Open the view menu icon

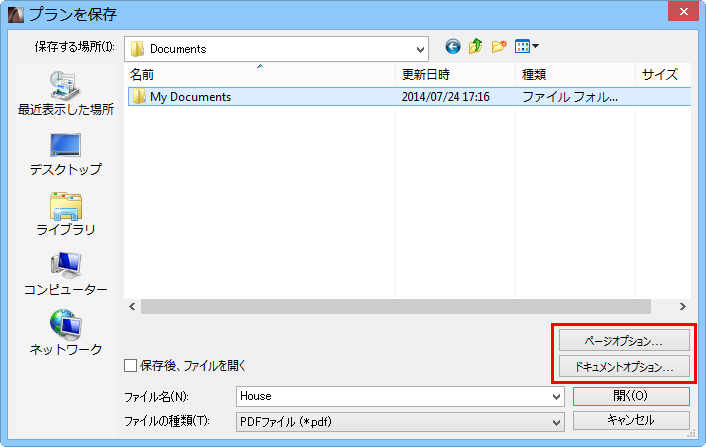526,46
